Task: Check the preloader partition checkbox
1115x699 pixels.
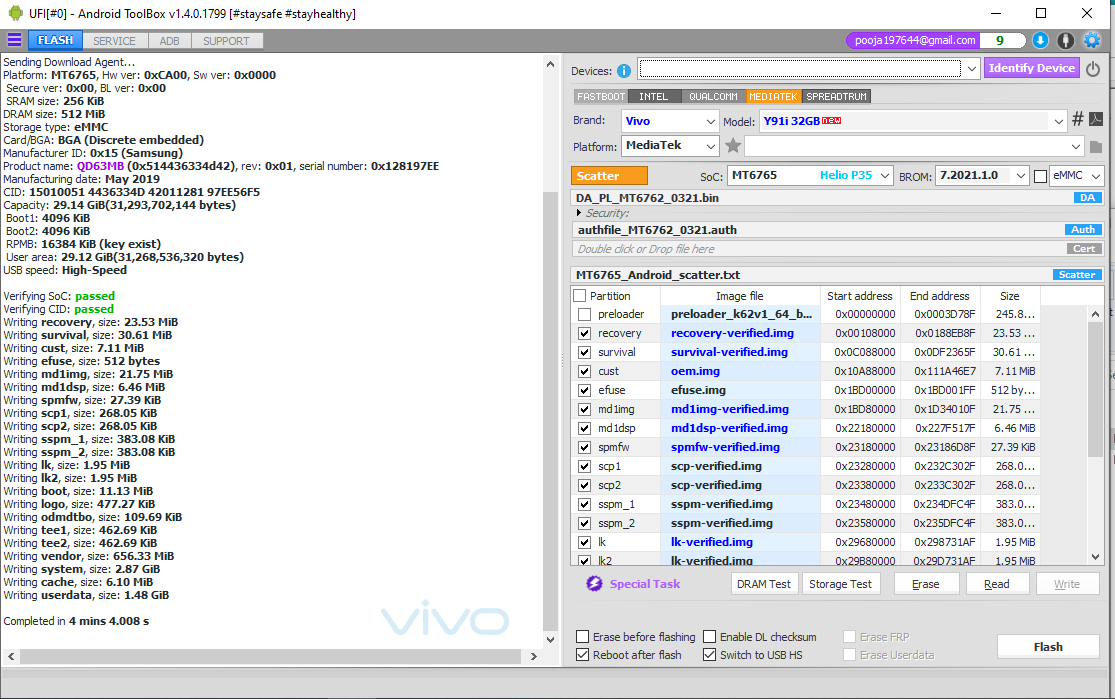Action: [585, 314]
